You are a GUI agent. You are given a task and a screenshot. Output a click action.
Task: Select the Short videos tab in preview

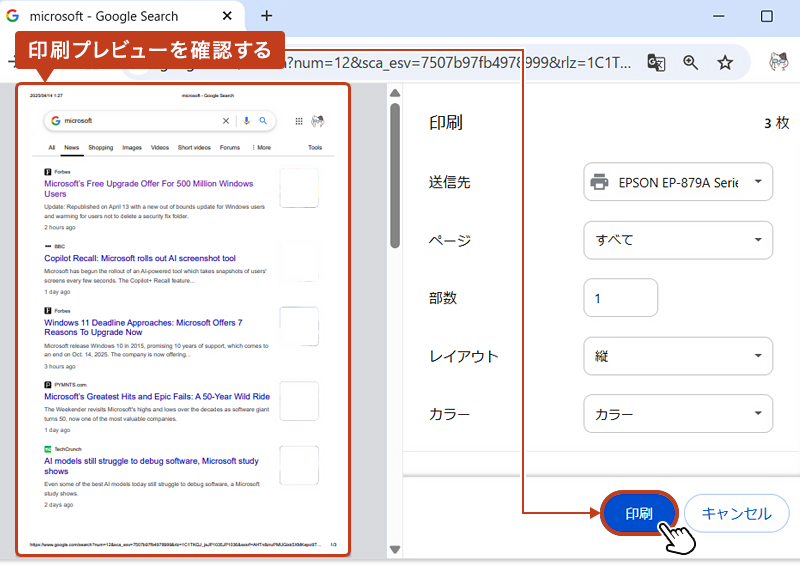pyautogui.click(x=194, y=147)
